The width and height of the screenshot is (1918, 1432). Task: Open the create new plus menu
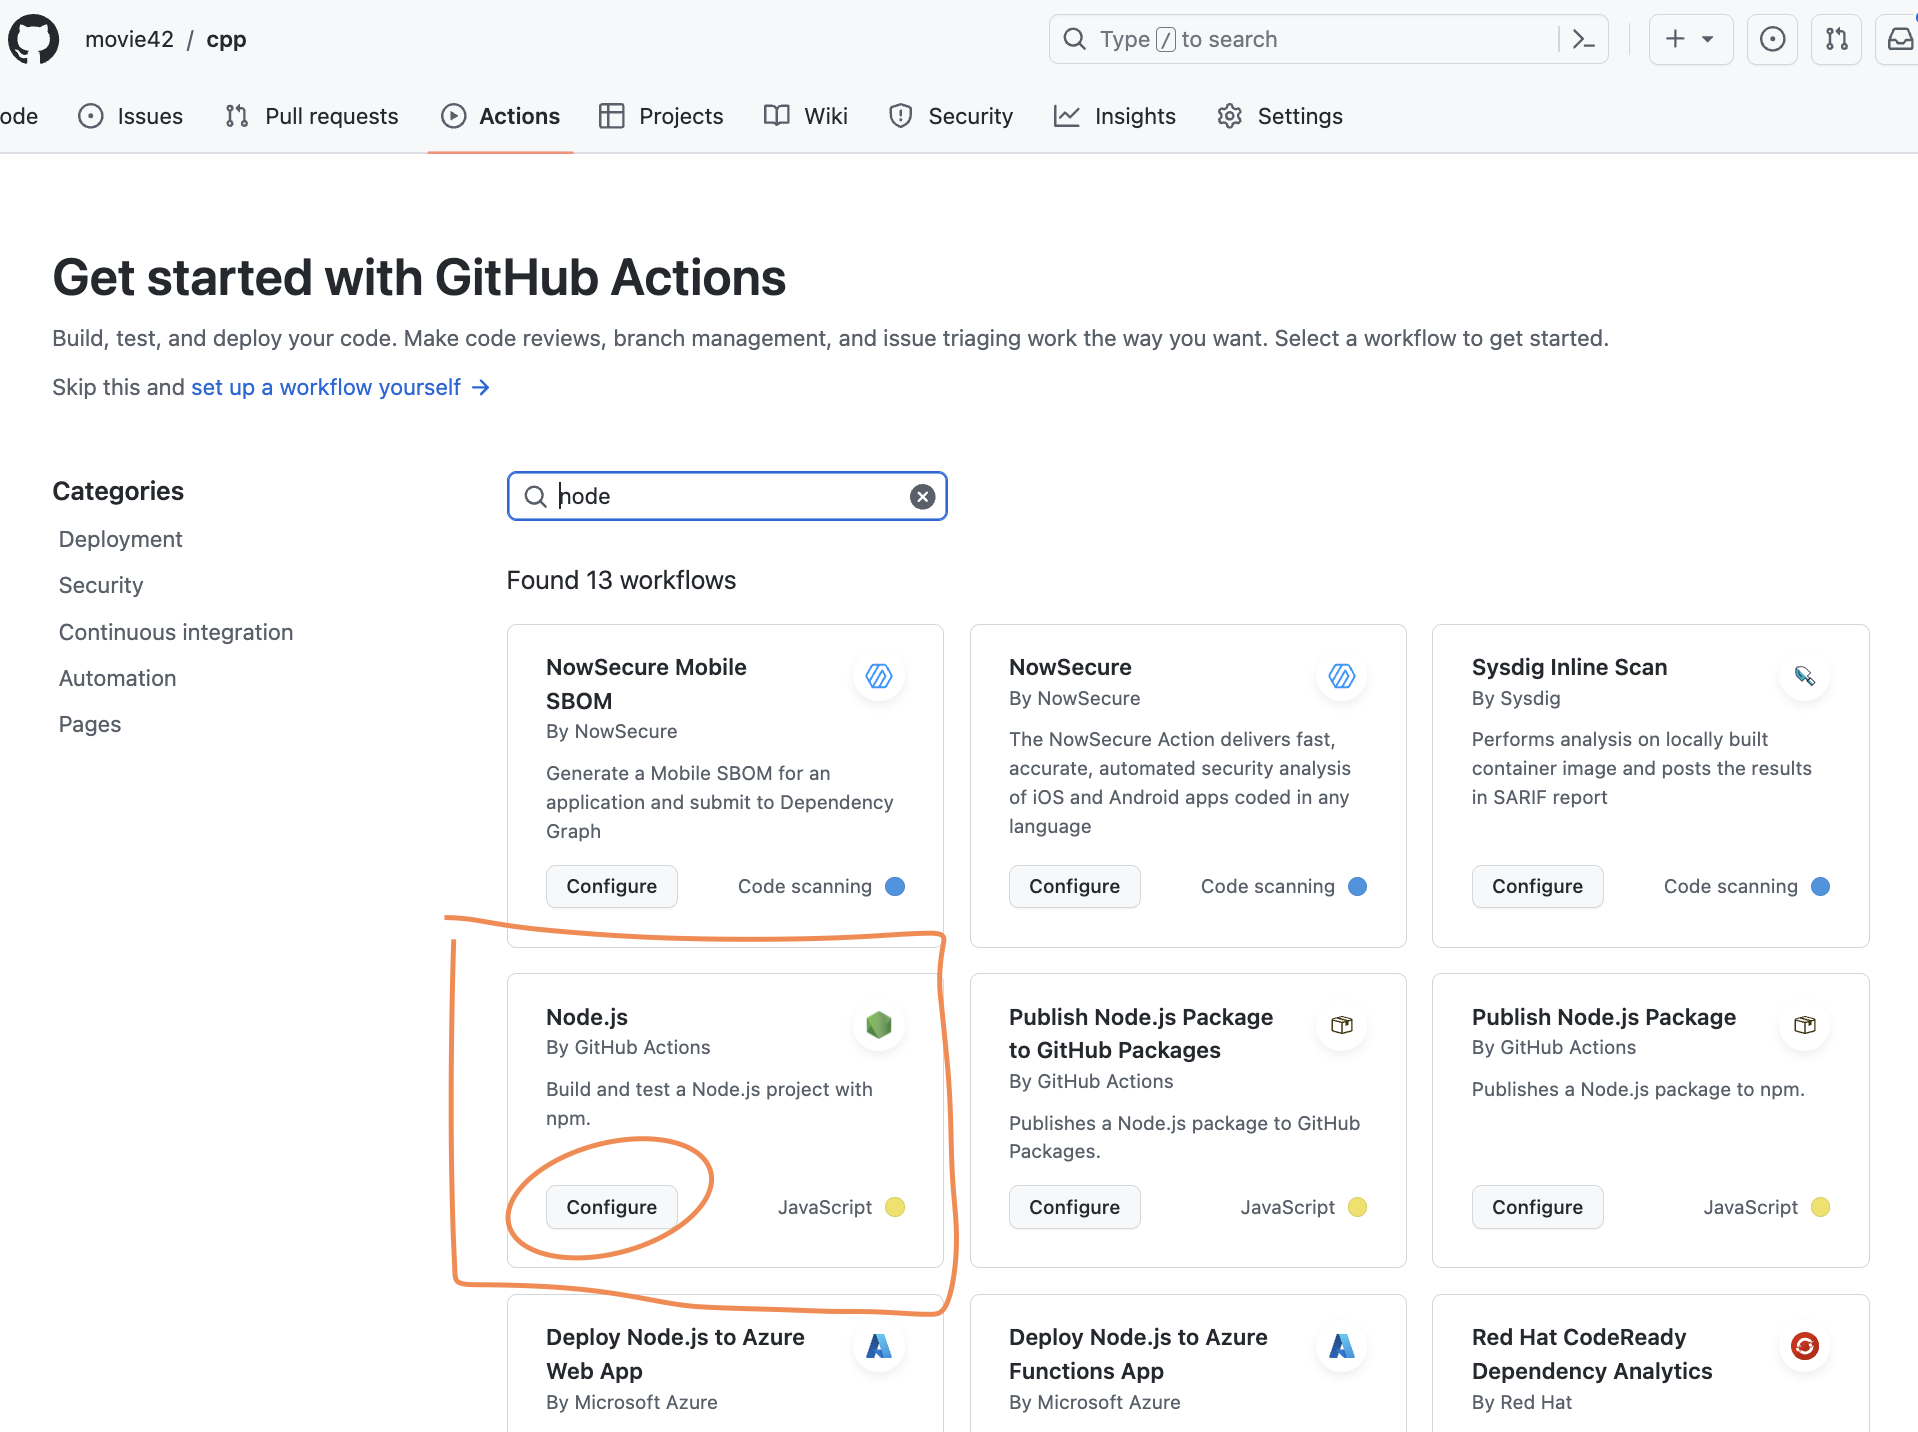pos(1690,39)
